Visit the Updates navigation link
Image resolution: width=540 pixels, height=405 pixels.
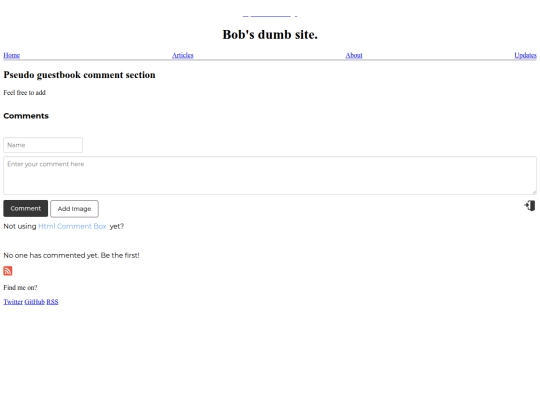tap(525, 55)
